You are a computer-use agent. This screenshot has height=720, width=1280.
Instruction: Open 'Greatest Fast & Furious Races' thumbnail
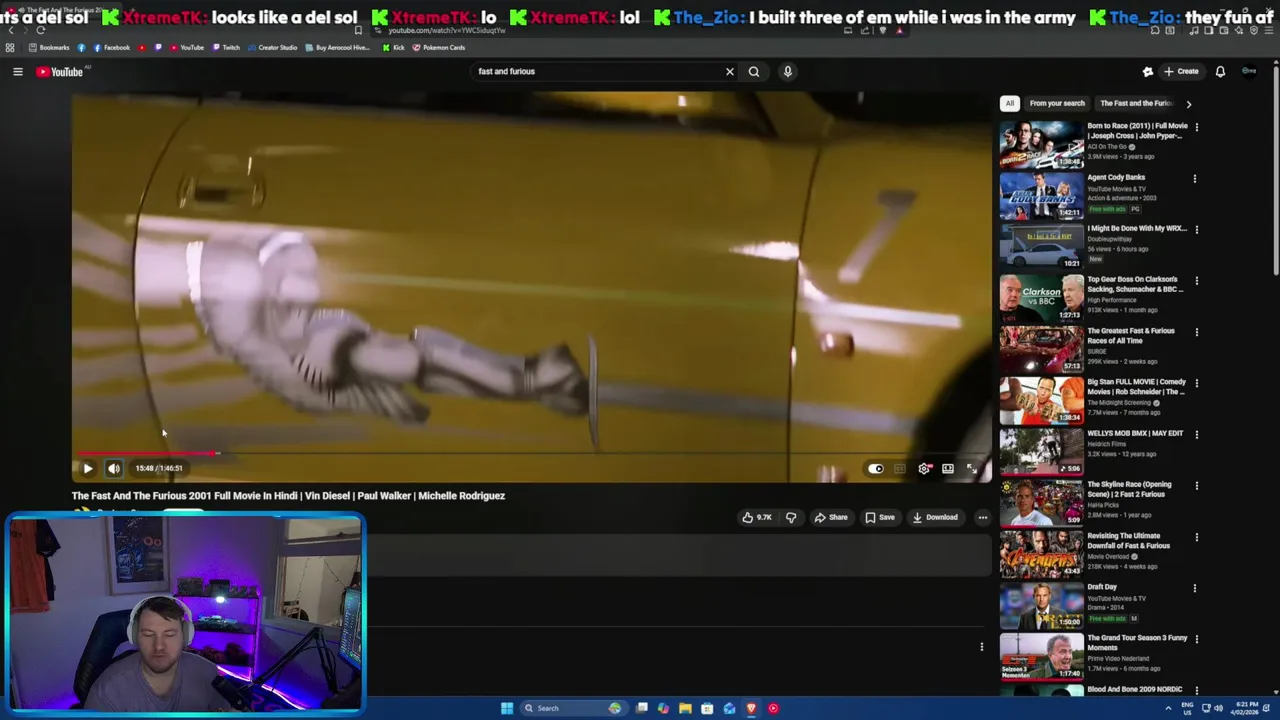point(1041,348)
